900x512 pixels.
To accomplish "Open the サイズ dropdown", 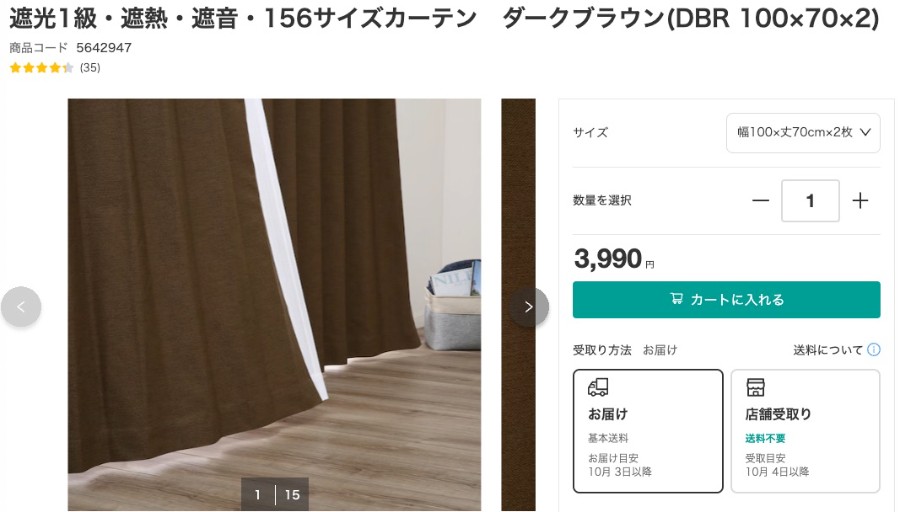I will click(x=803, y=133).
